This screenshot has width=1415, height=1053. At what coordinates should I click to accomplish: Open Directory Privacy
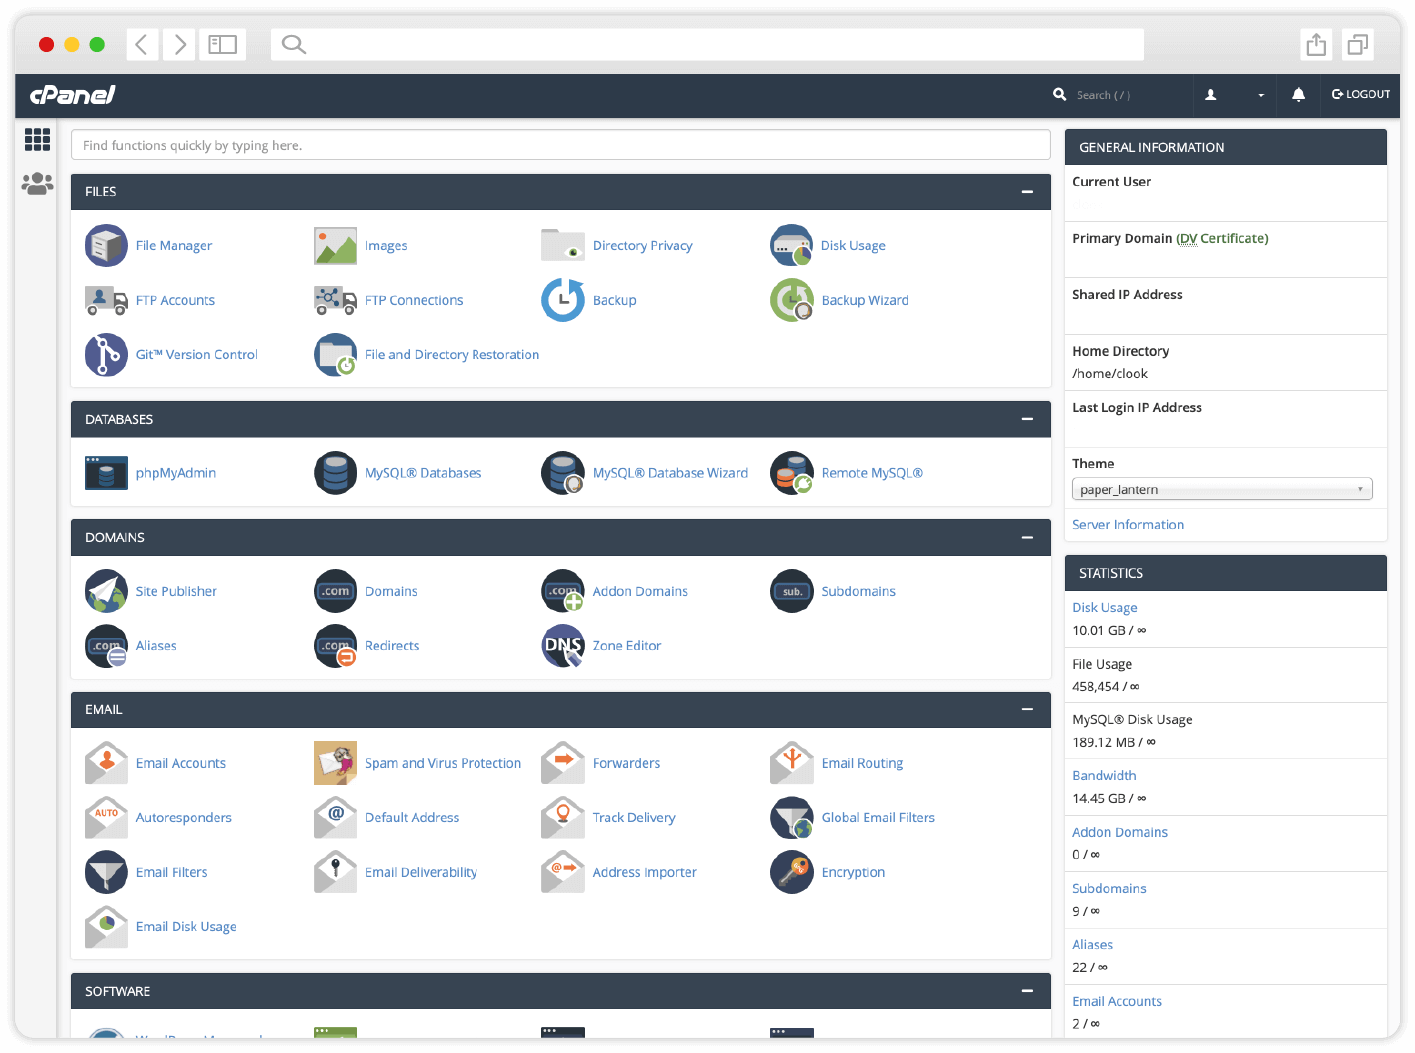pos(563,245)
